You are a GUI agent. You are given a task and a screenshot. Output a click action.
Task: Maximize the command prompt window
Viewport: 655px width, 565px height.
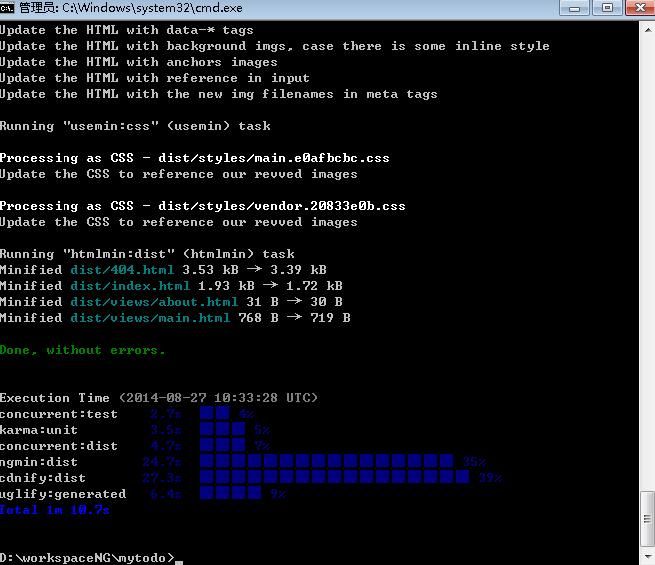(606, 8)
